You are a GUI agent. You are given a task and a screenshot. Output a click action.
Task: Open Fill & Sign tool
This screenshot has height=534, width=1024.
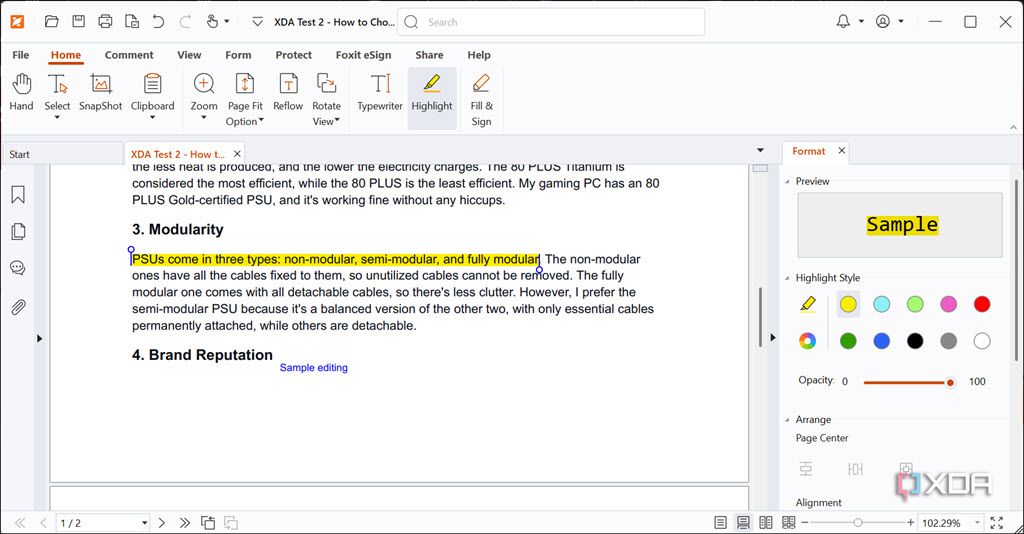point(481,99)
